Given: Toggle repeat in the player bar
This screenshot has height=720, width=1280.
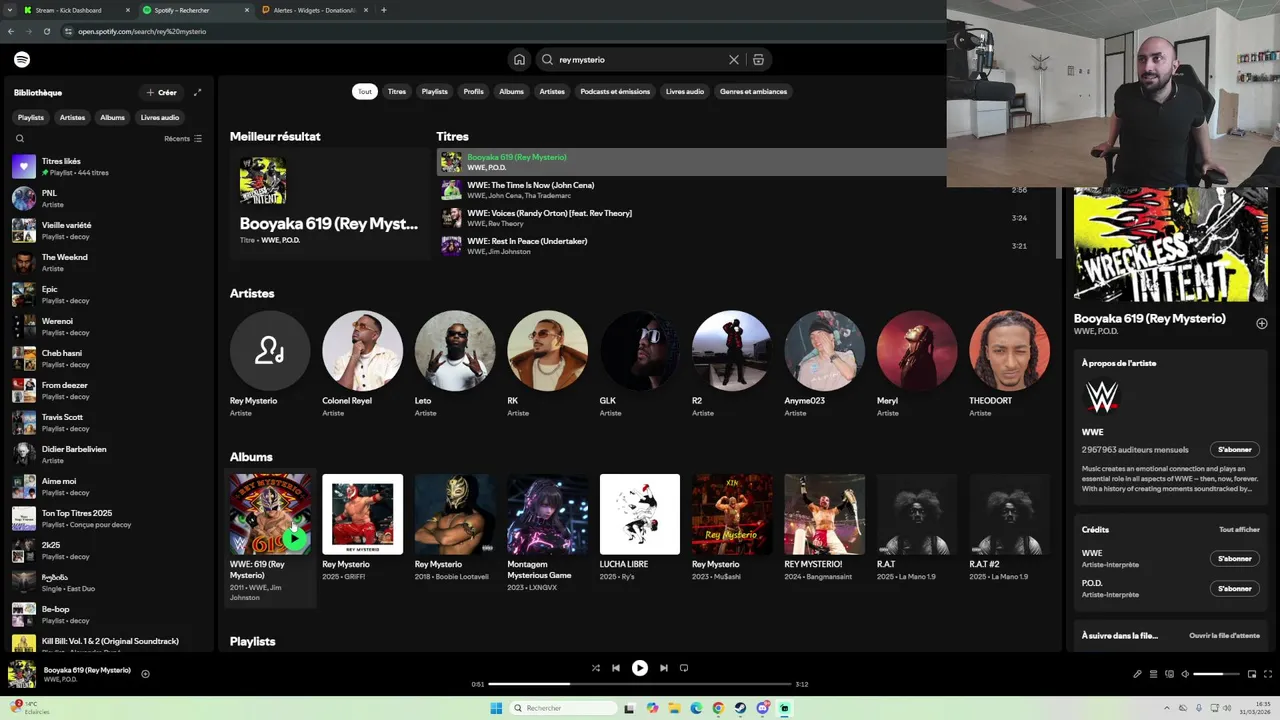Looking at the screenshot, I should pyautogui.click(x=684, y=668).
